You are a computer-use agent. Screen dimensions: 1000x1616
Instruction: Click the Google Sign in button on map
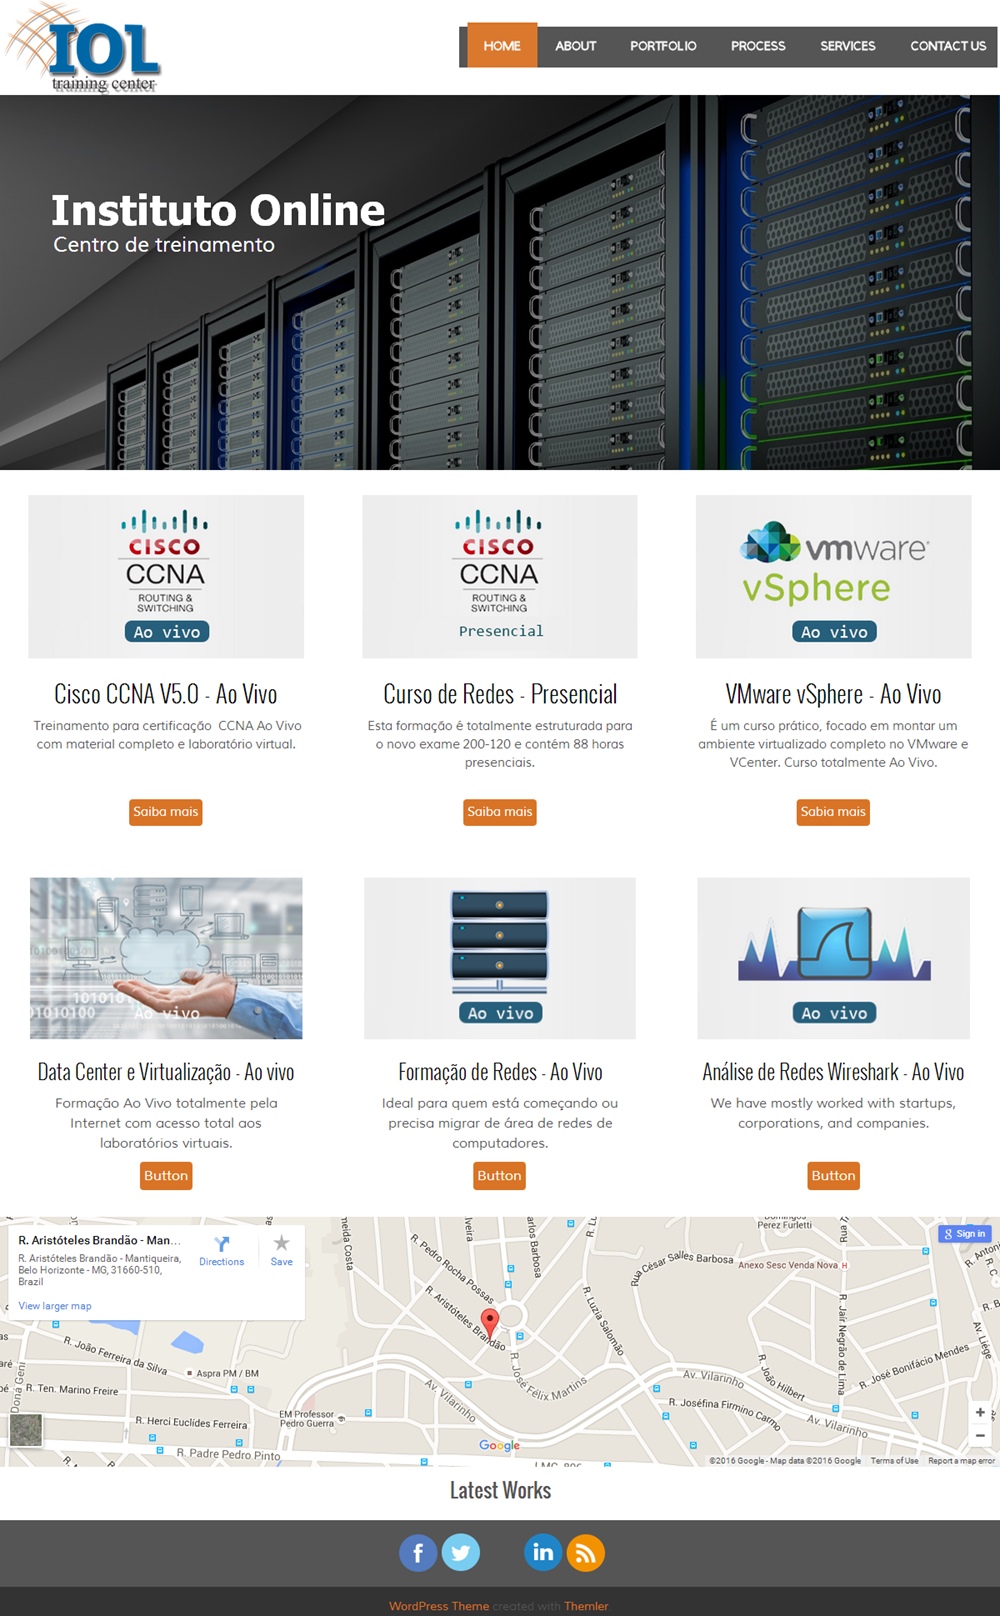(x=964, y=1234)
